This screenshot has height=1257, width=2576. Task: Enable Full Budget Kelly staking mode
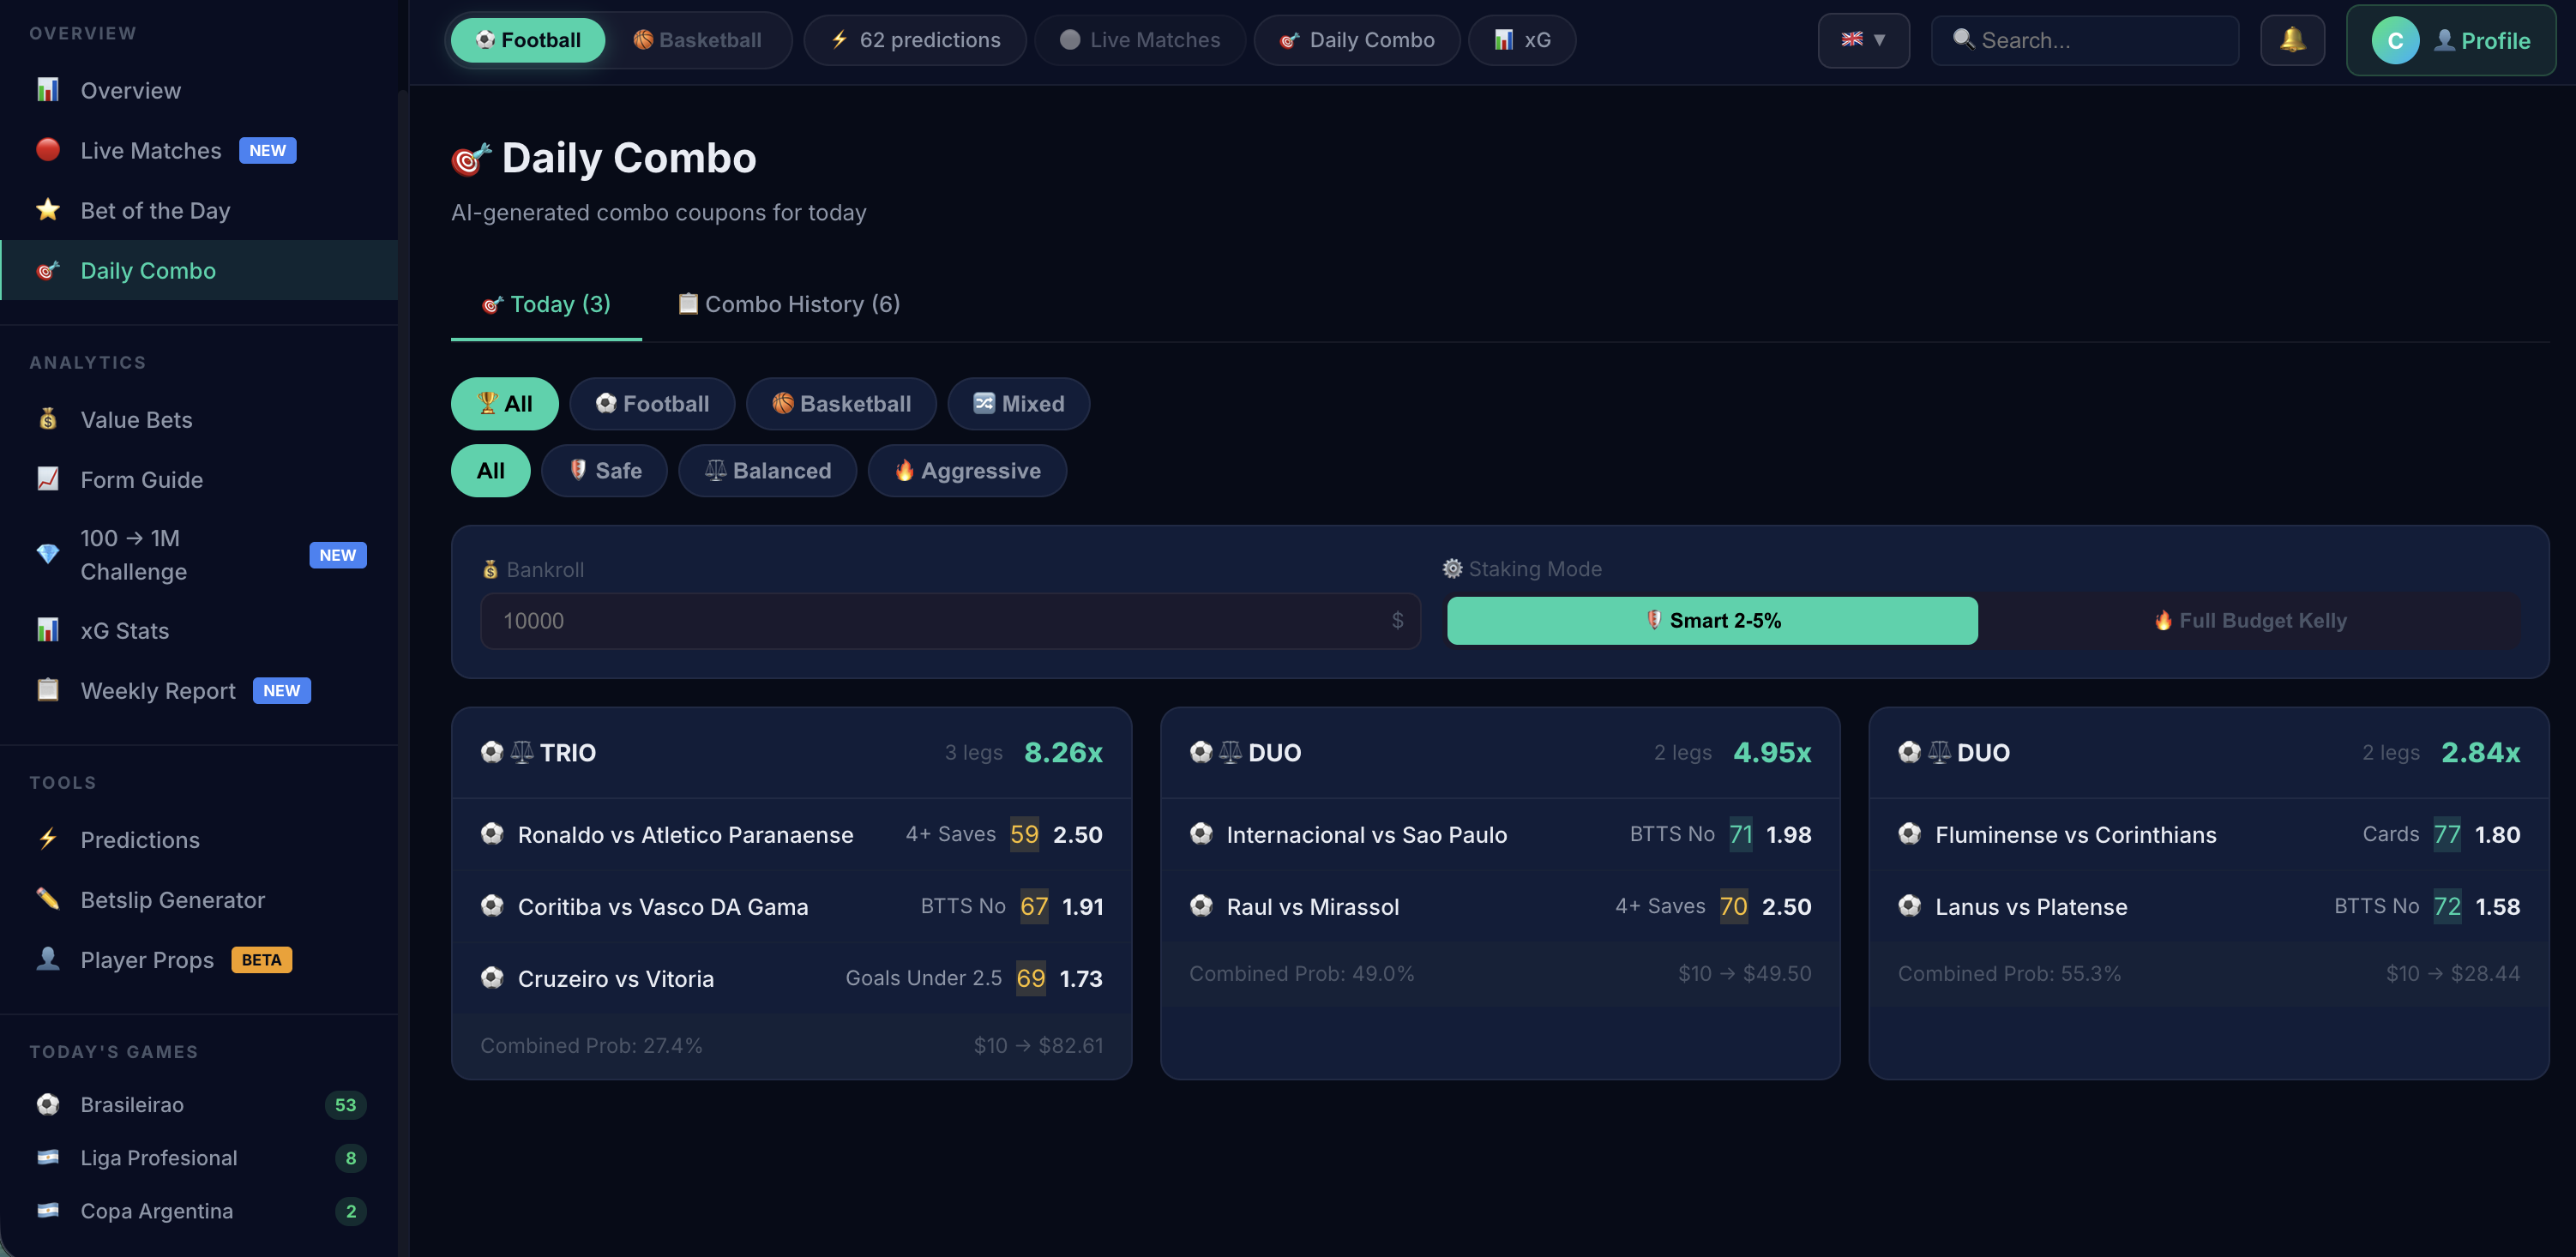(x=2249, y=620)
